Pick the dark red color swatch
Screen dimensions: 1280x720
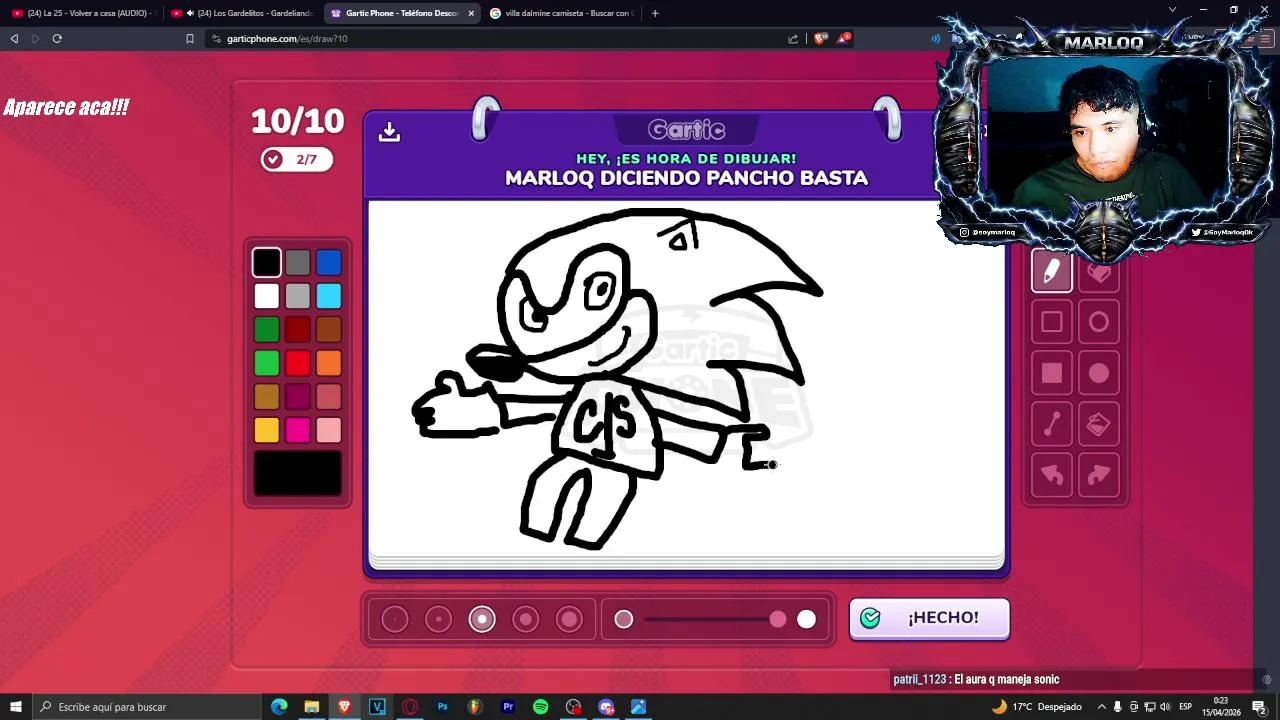point(298,329)
